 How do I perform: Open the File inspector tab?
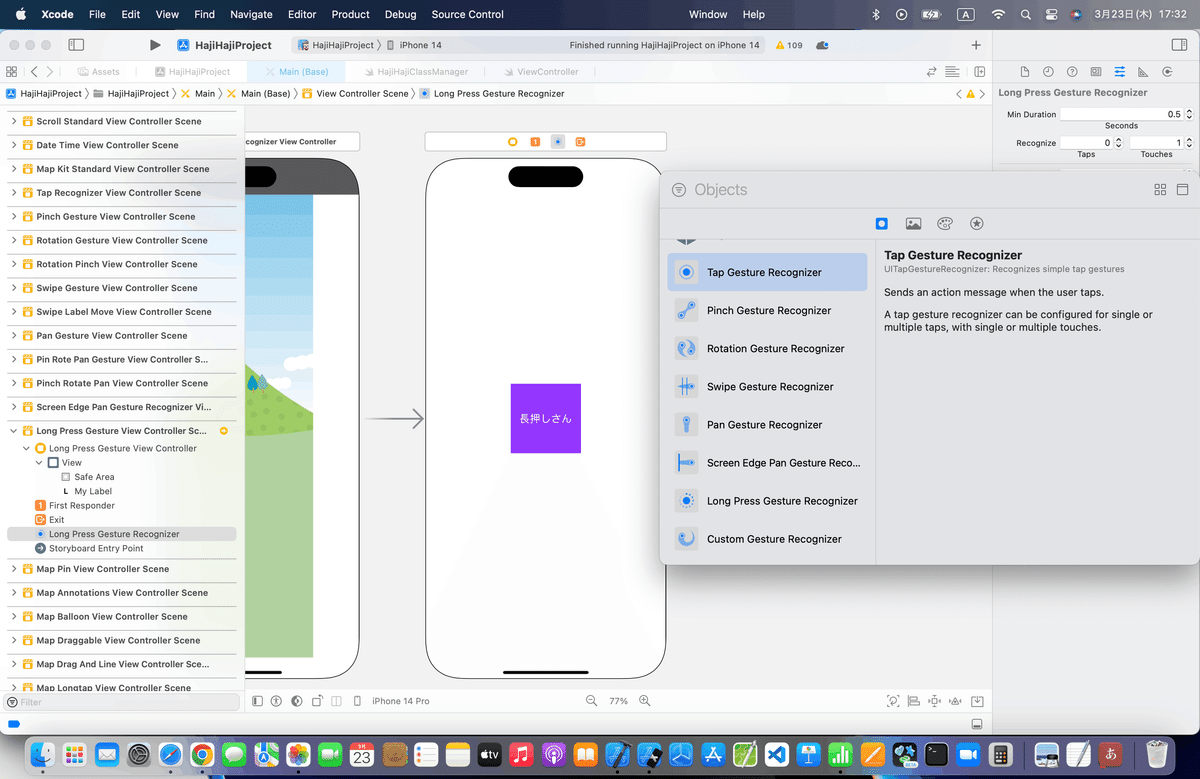(1024, 72)
